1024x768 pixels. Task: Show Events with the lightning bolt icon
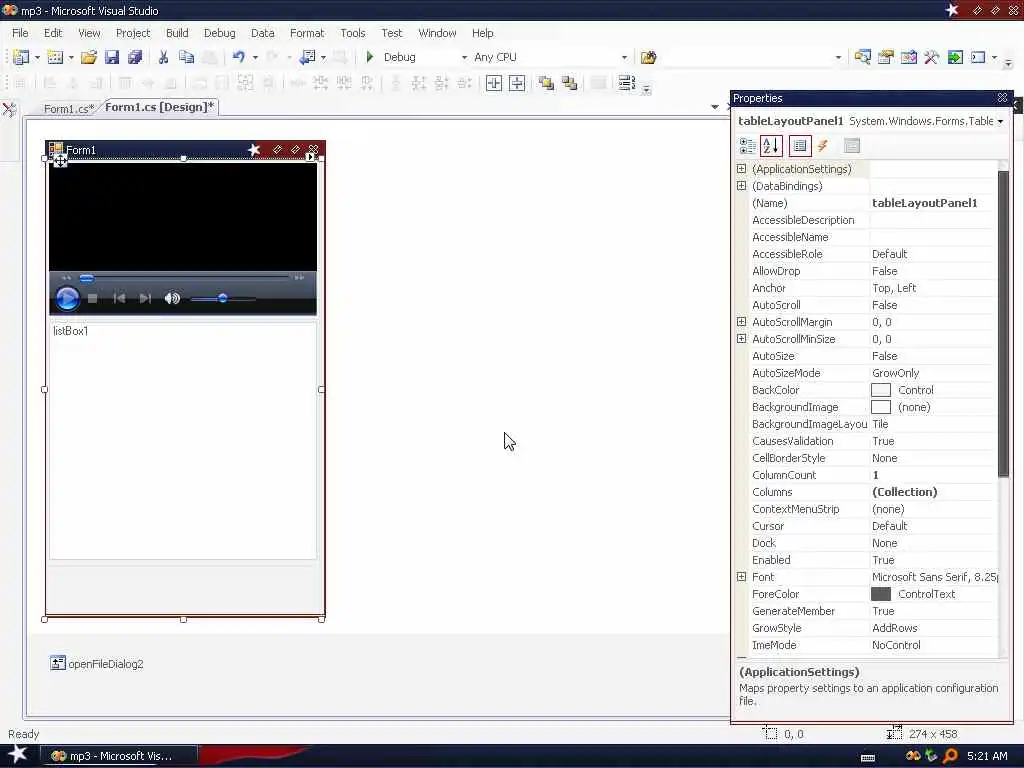[x=823, y=146]
